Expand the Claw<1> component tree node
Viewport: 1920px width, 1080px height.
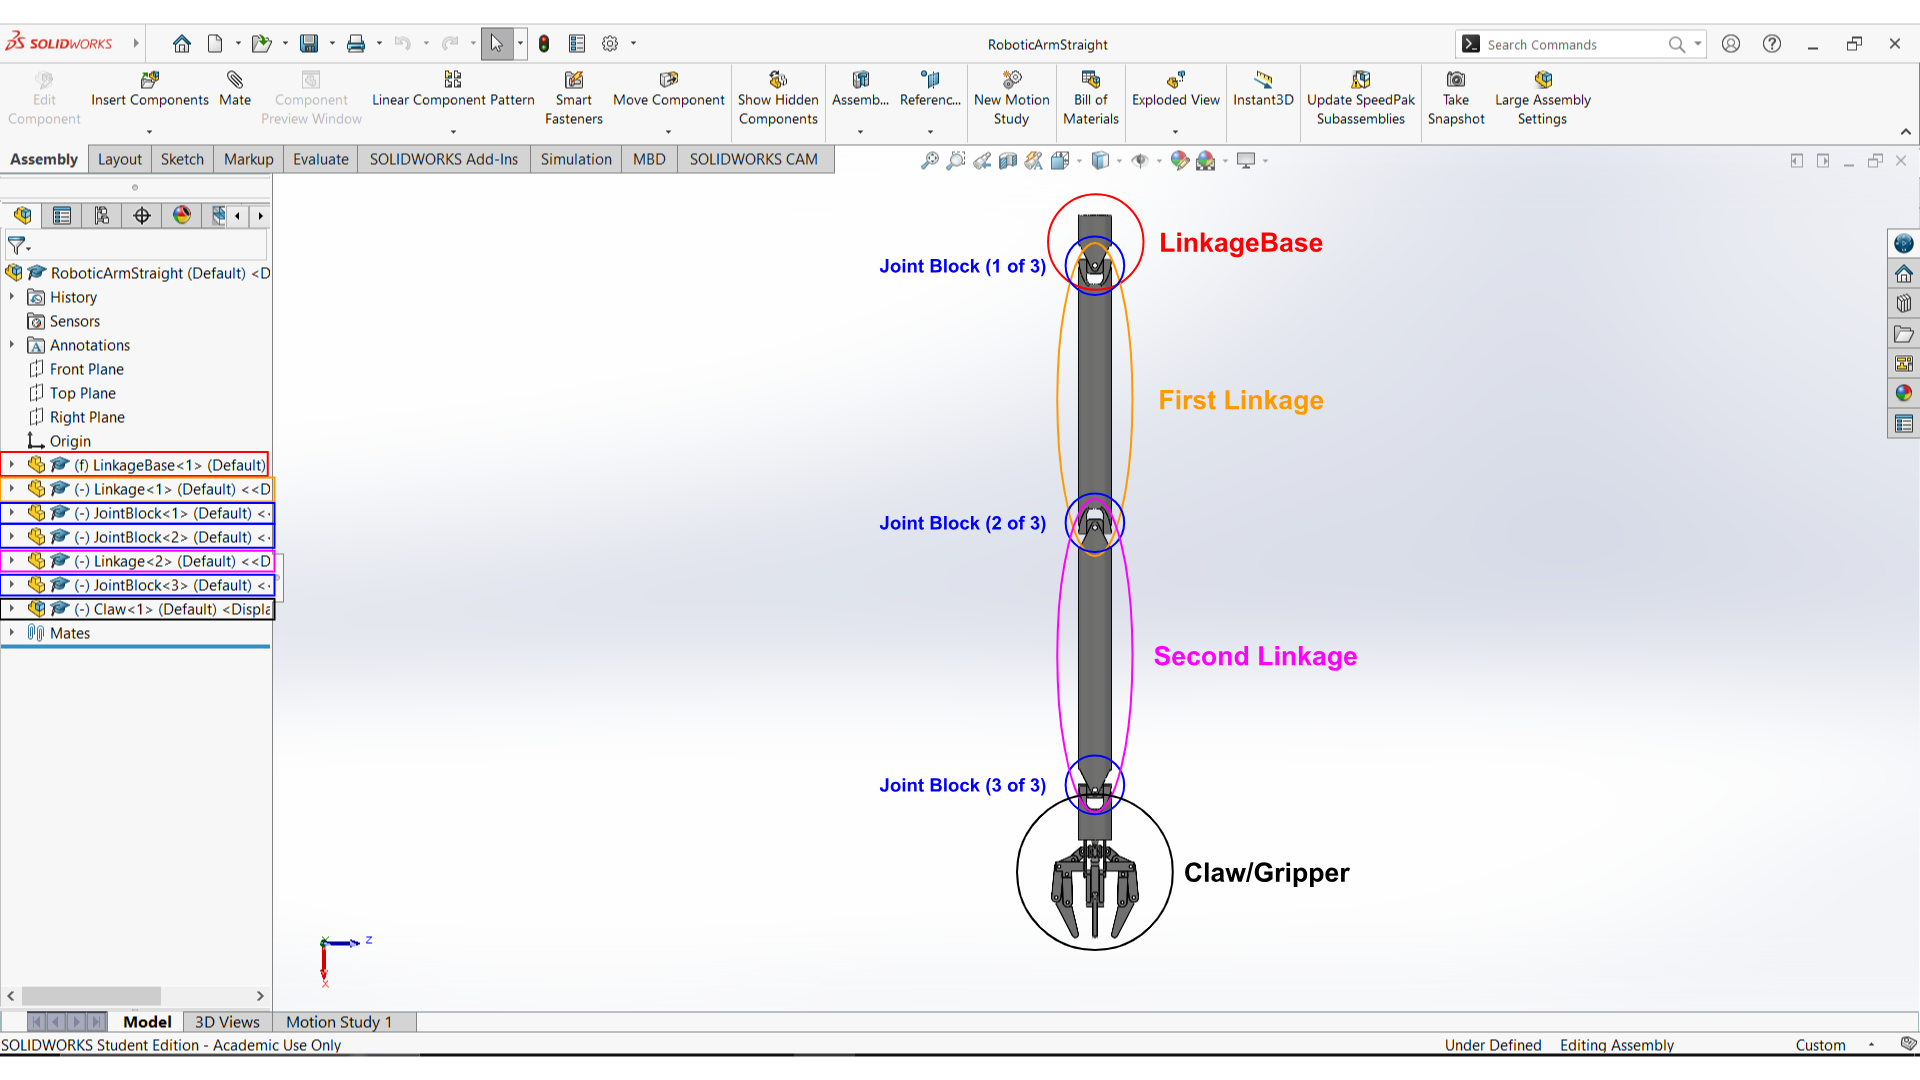point(12,609)
